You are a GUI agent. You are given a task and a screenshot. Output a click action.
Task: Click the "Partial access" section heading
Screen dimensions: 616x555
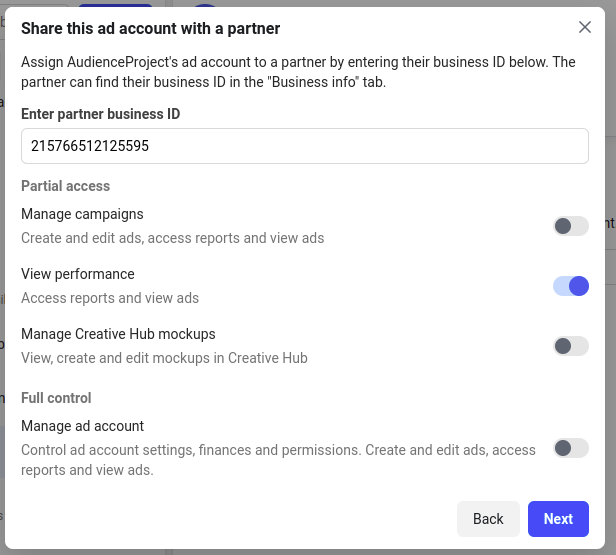click(x=66, y=186)
